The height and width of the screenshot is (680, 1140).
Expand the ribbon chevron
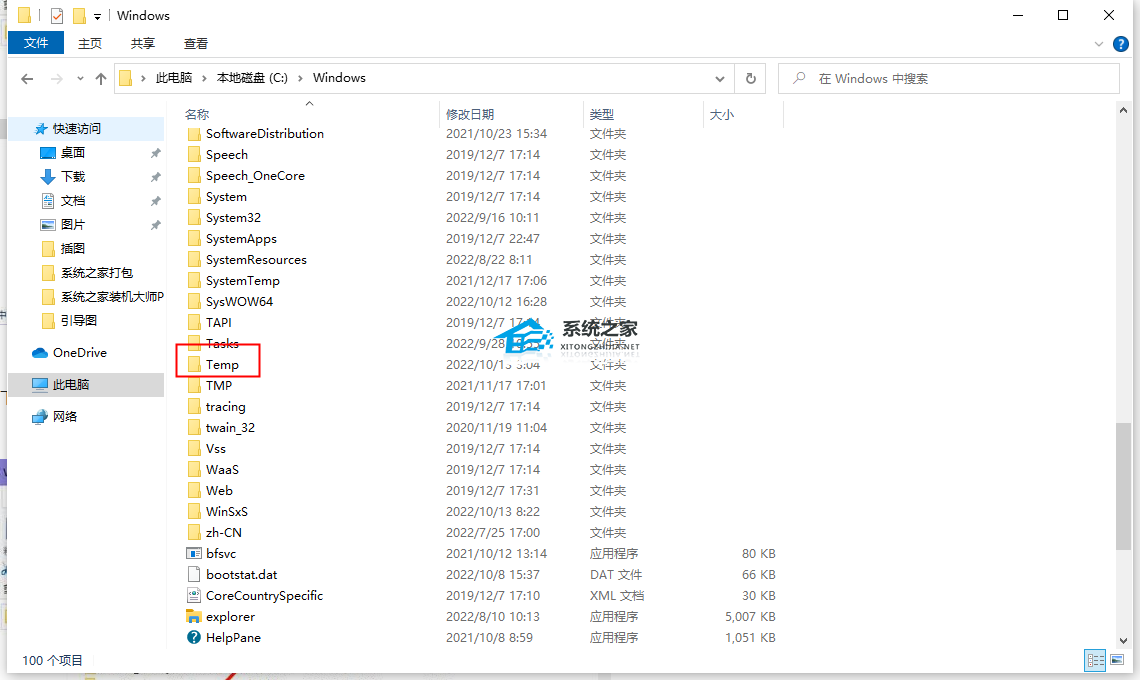[x=1099, y=44]
